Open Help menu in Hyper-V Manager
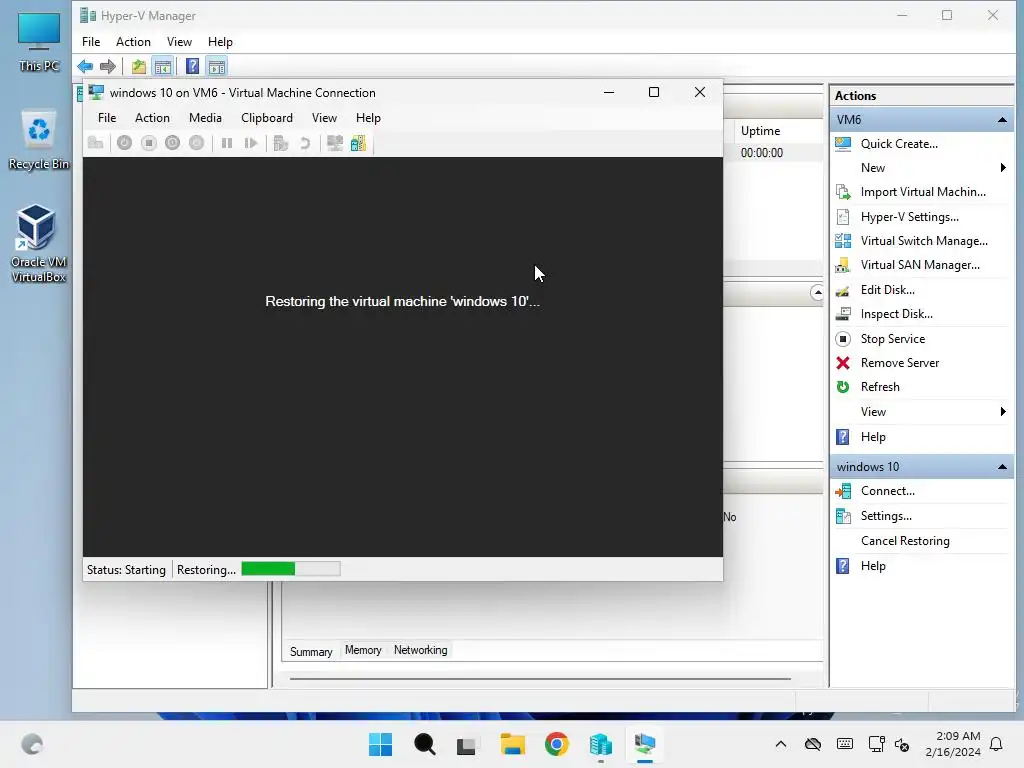The width and height of the screenshot is (1024, 768). tap(220, 42)
